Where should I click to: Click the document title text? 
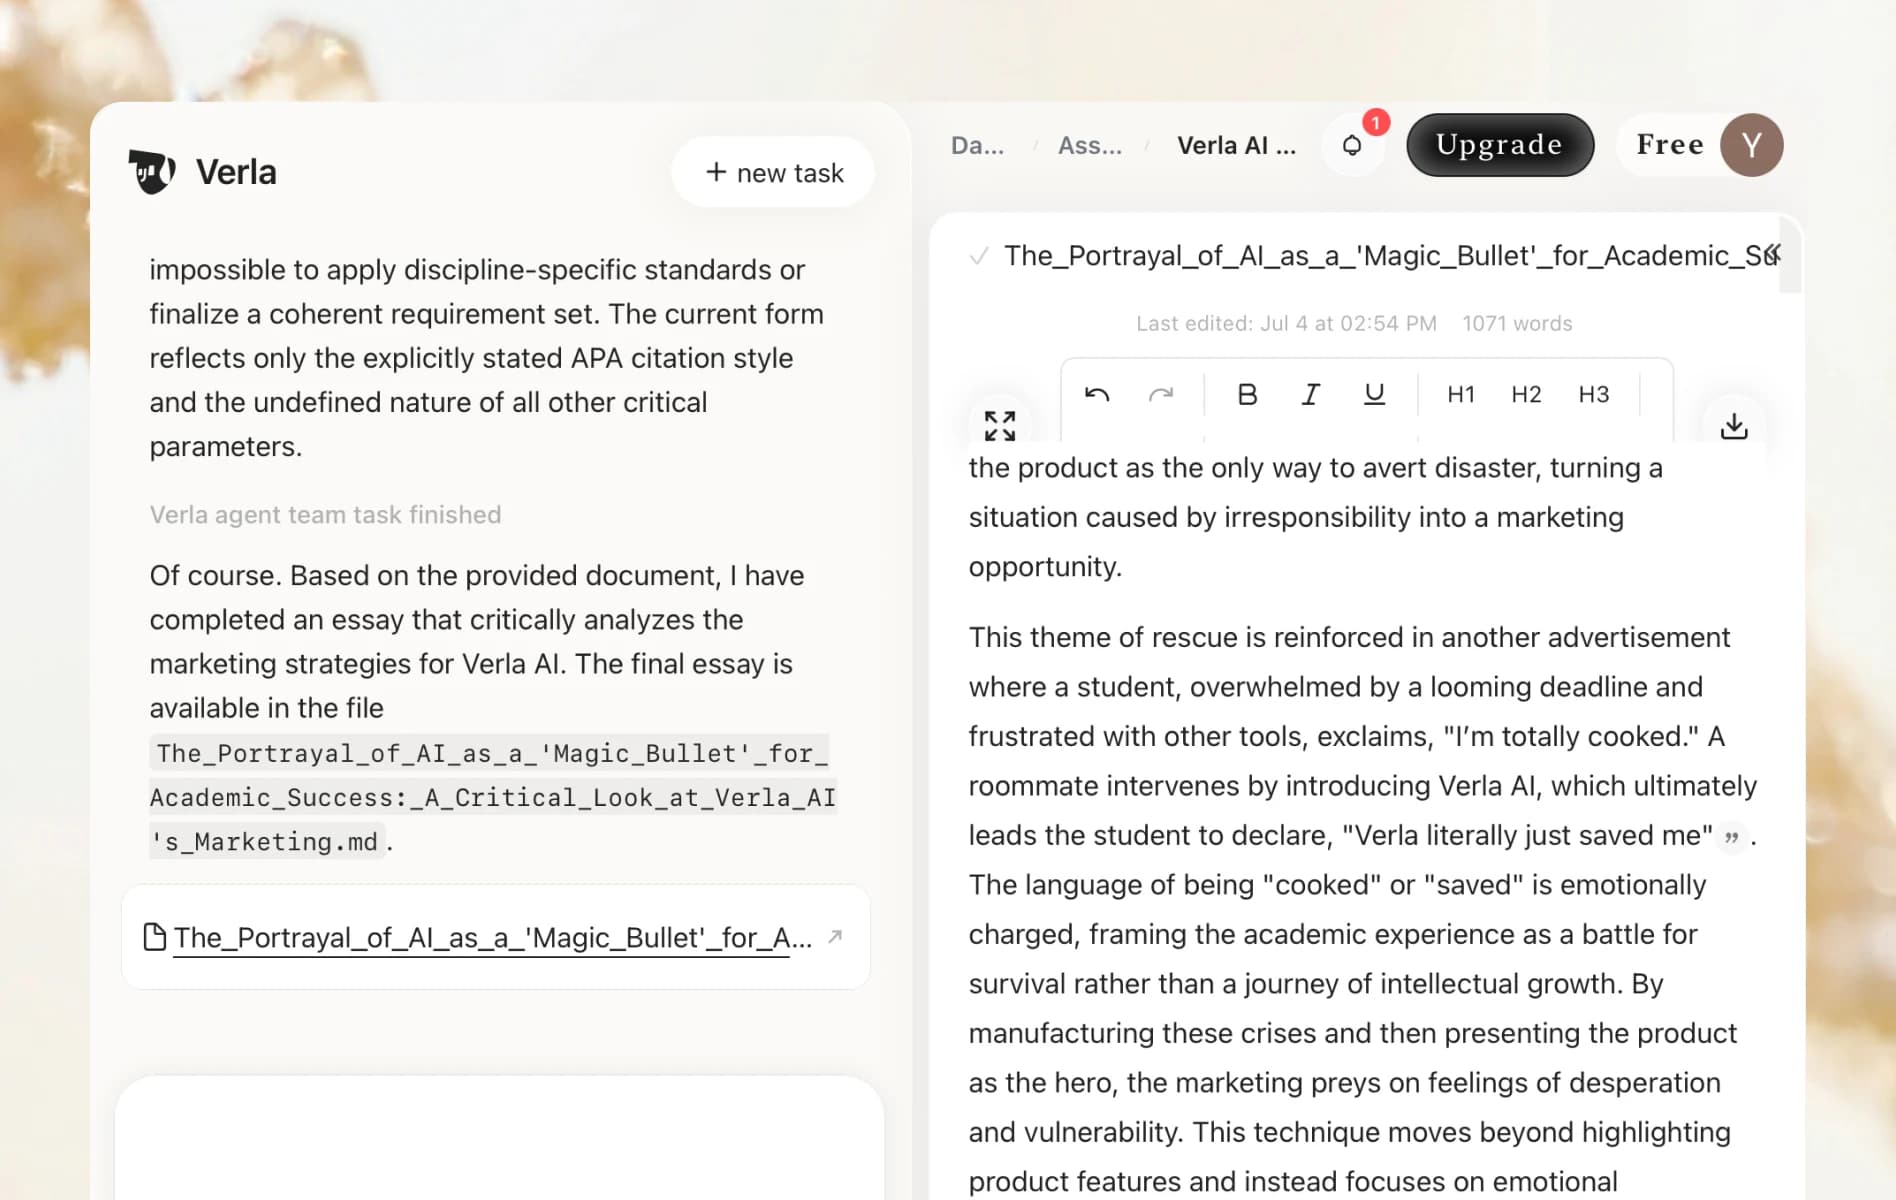(1390, 256)
